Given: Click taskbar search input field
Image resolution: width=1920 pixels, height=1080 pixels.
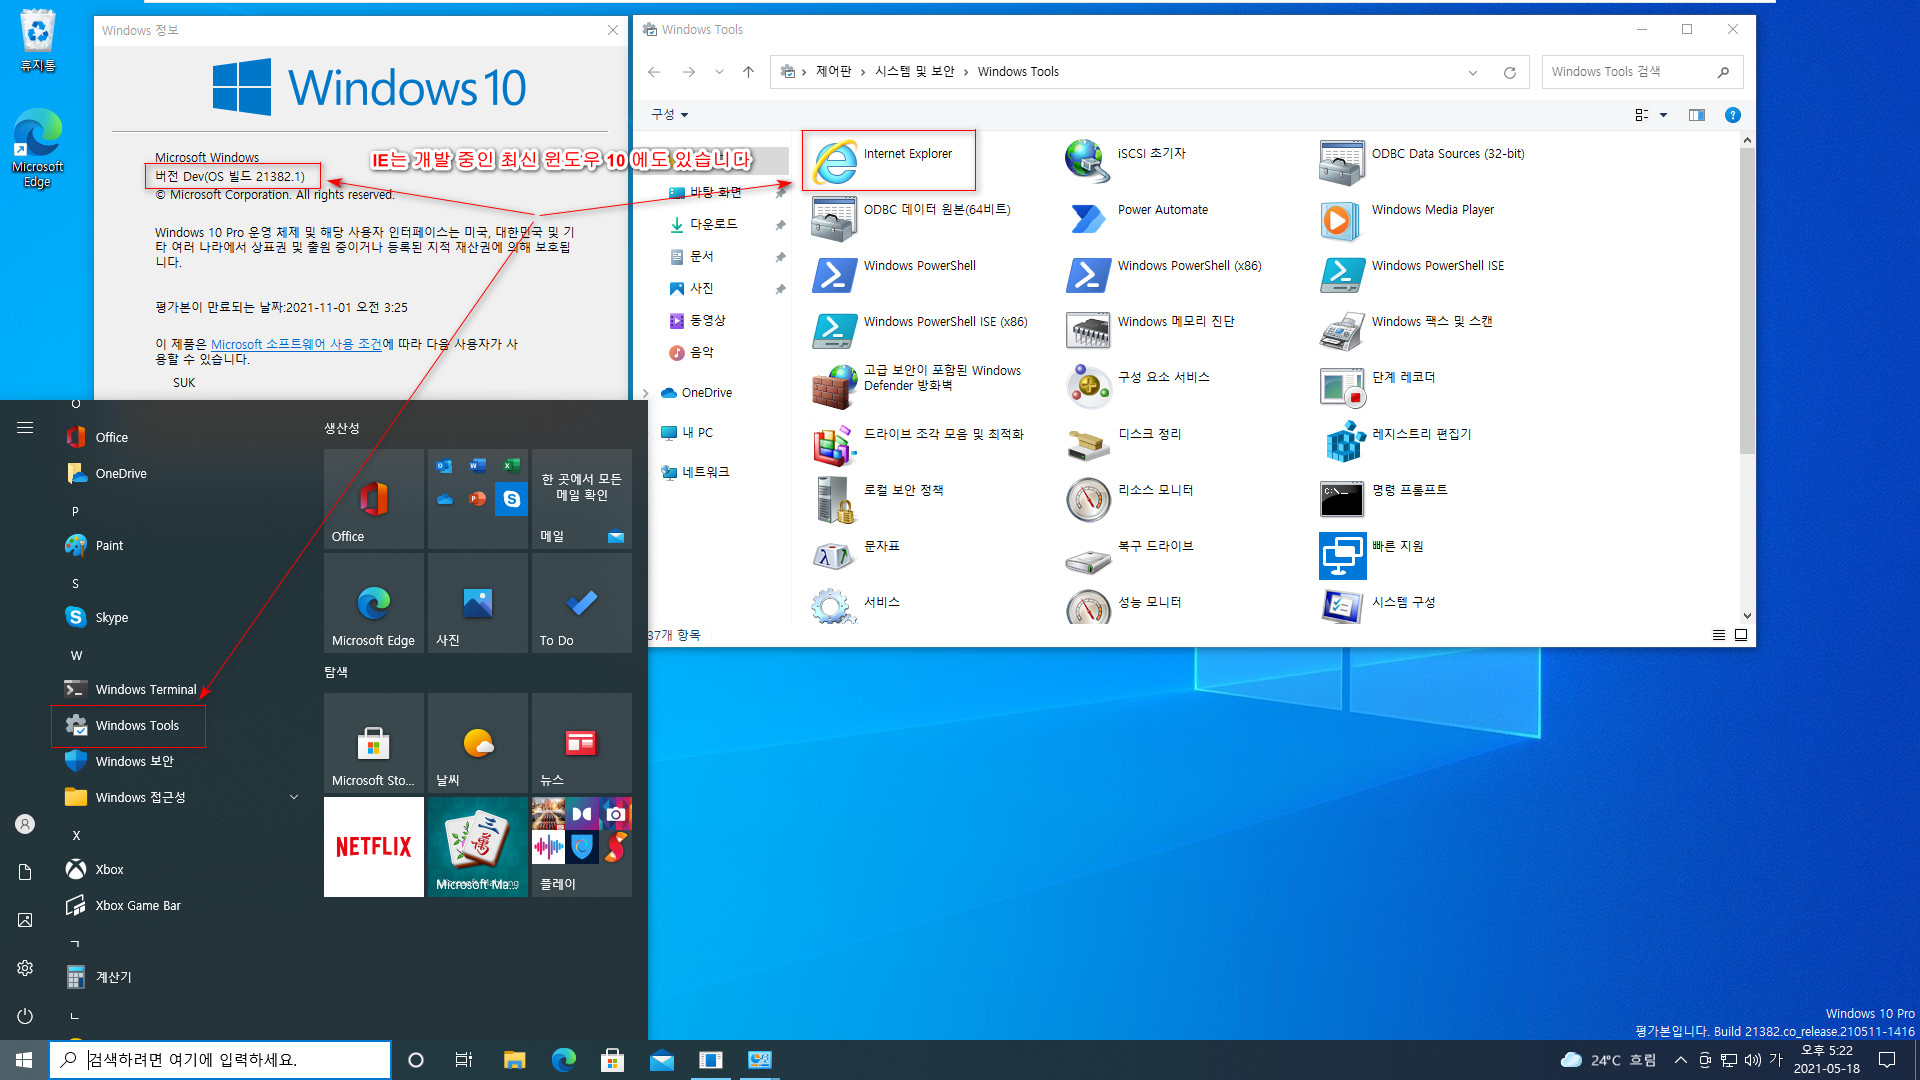Looking at the screenshot, I should [220, 1060].
